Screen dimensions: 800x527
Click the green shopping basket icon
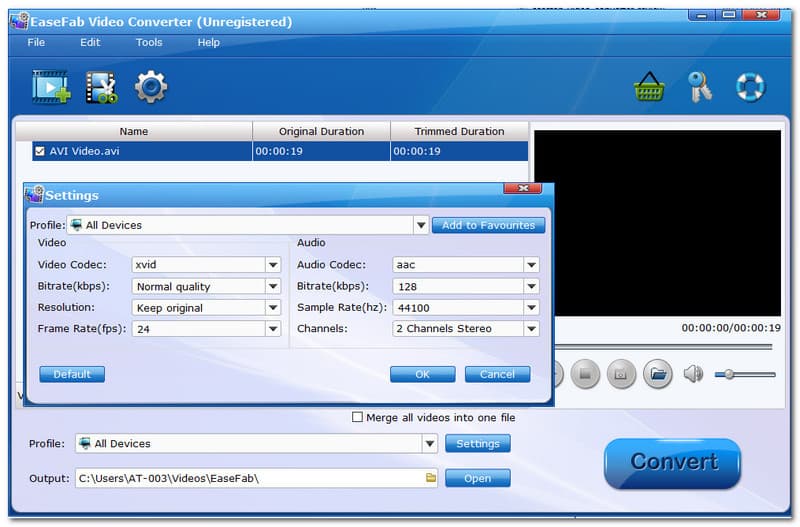(x=650, y=88)
